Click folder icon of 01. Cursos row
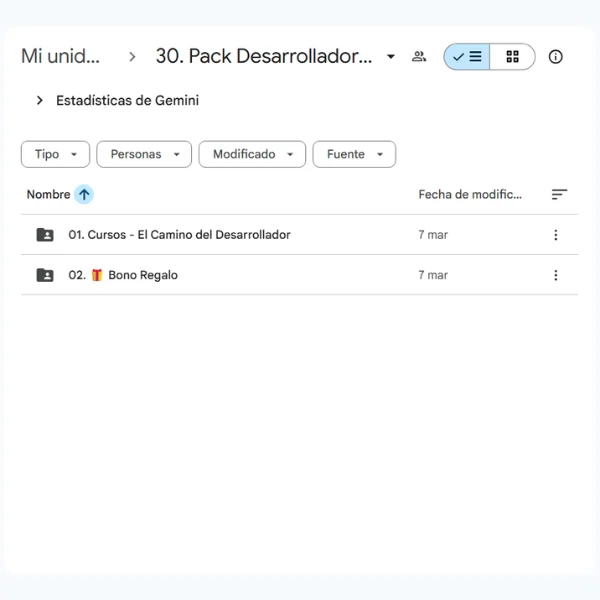The image size is (600, 600). [45, 235]
